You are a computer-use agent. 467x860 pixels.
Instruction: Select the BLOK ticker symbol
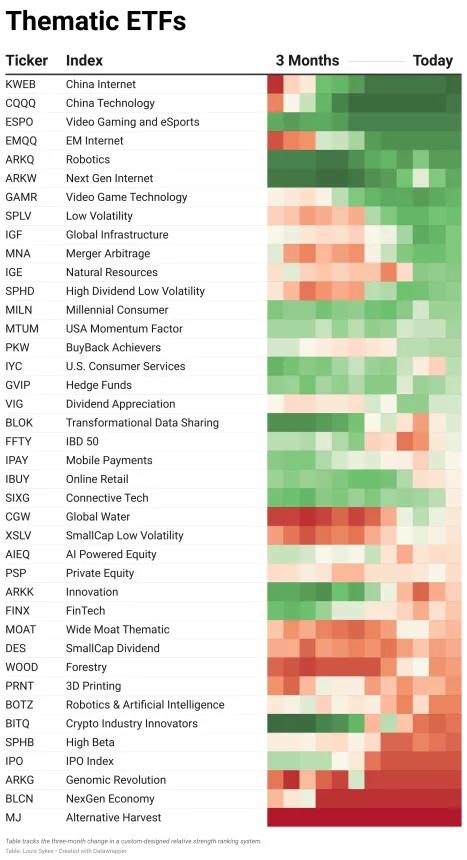point(19,422)
